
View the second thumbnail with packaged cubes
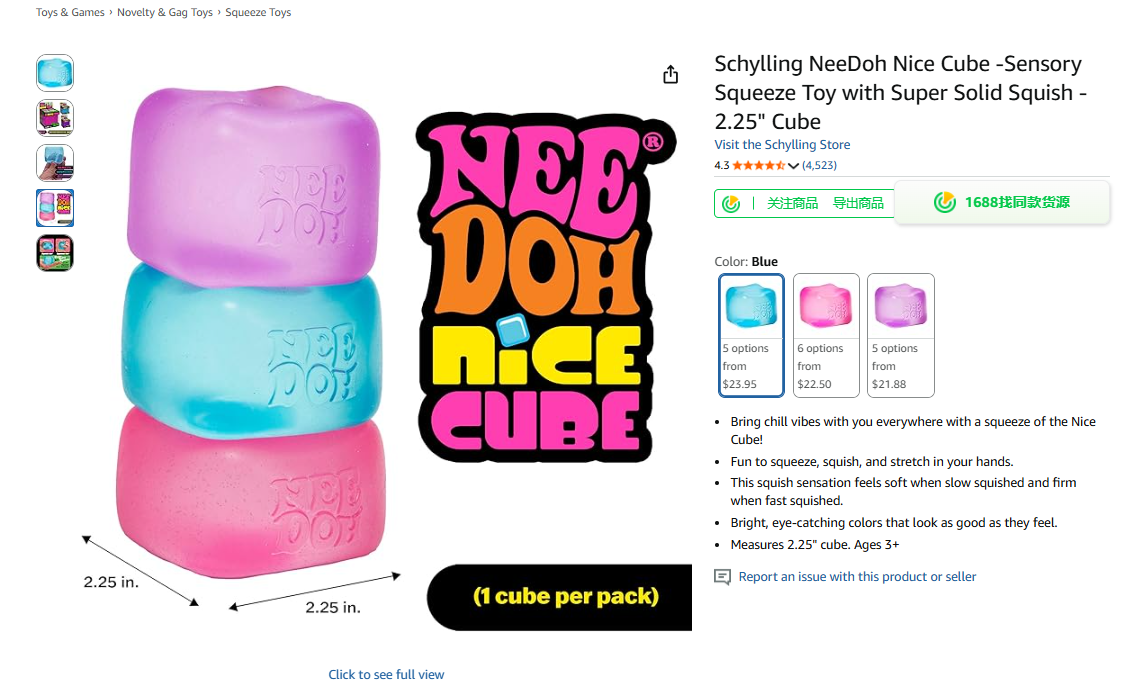[x=55, y=118]
